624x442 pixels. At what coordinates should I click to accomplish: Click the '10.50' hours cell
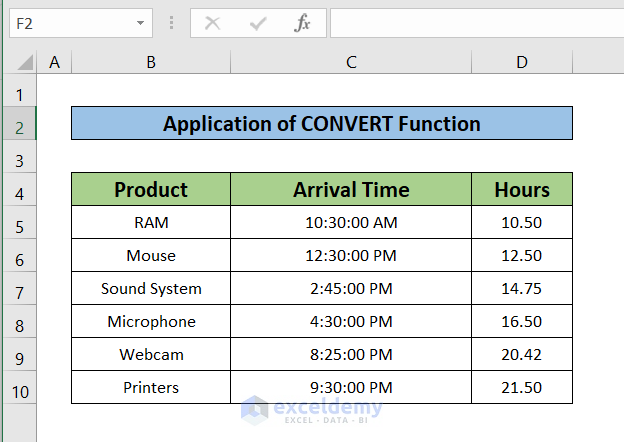click(522, 222)
